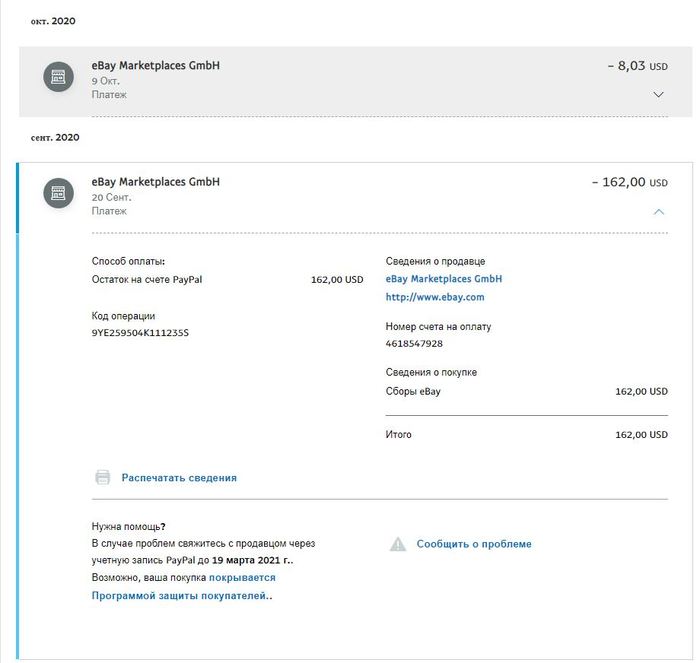Click the Остаток на счете PayPal text
The width and height of the screenshot is (700, 663).
[147, 279]
